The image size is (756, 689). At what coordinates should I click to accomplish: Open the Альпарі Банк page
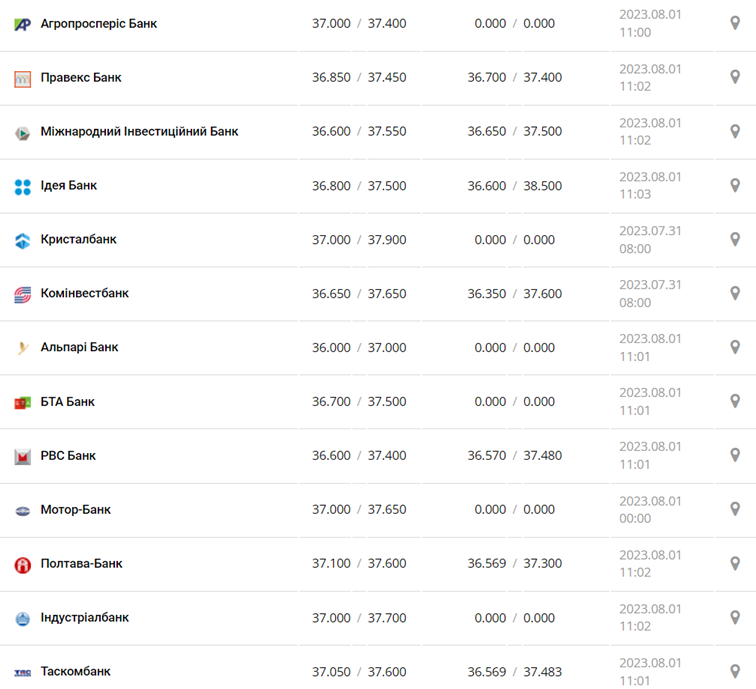79,347
